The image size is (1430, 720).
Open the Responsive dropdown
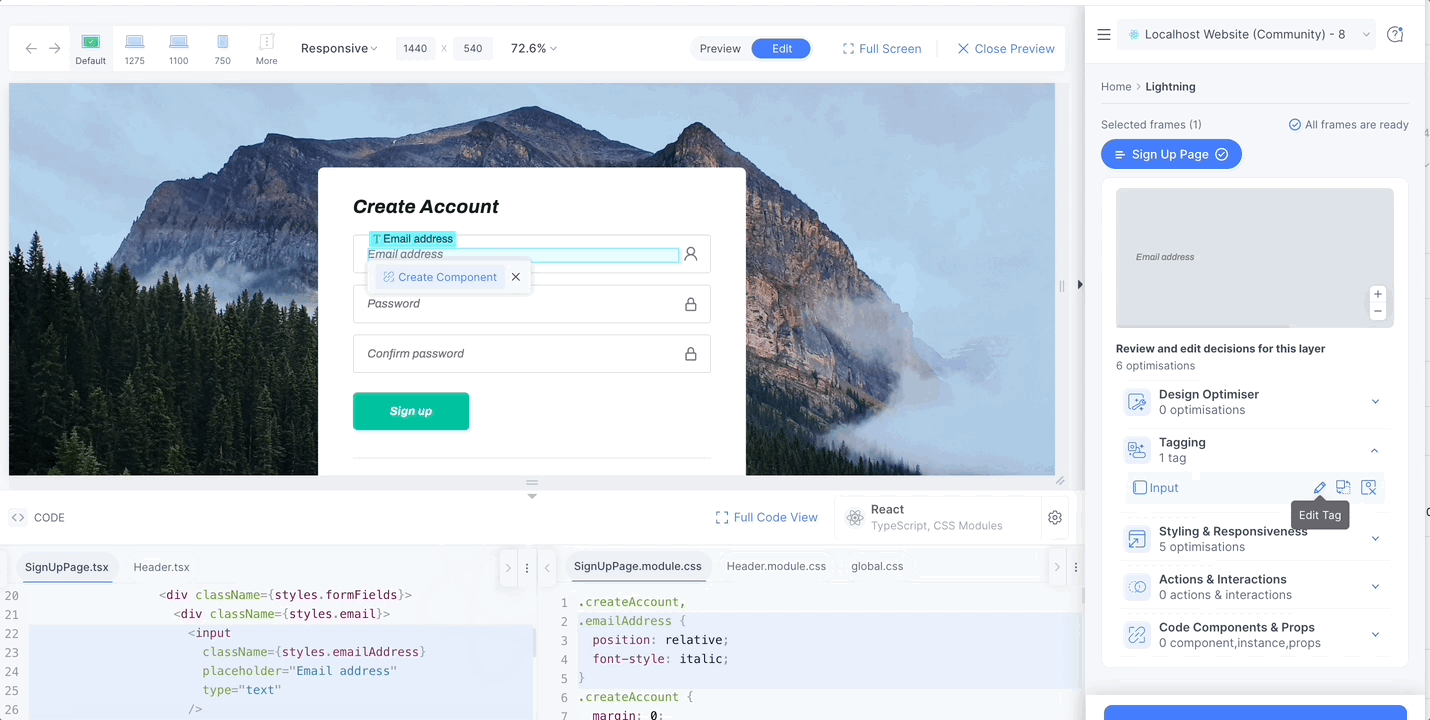339,48
